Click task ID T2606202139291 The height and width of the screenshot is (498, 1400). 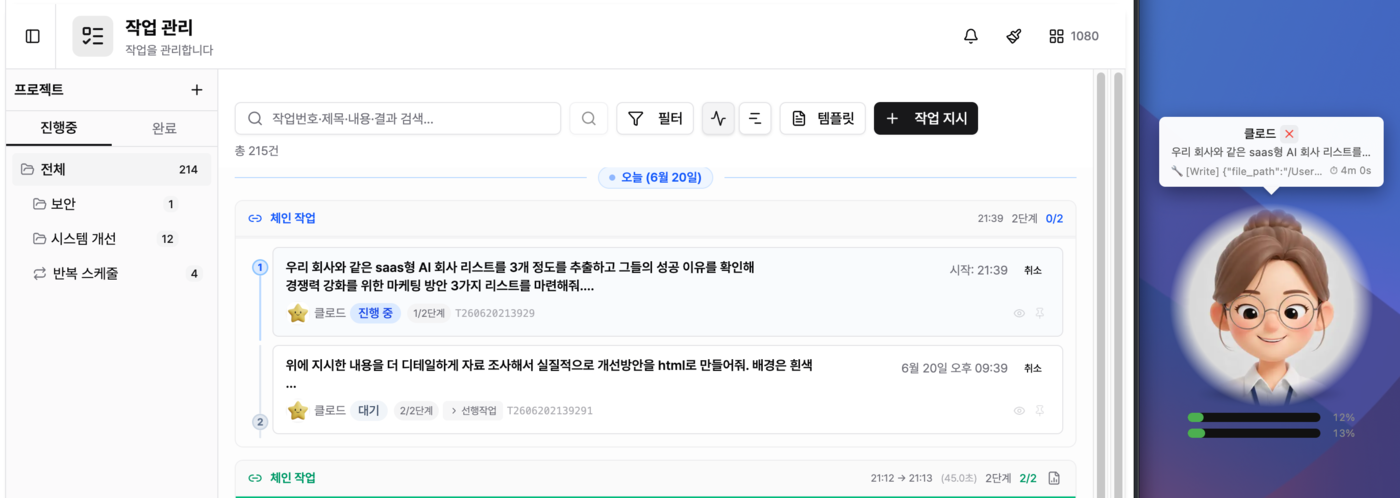550,410
